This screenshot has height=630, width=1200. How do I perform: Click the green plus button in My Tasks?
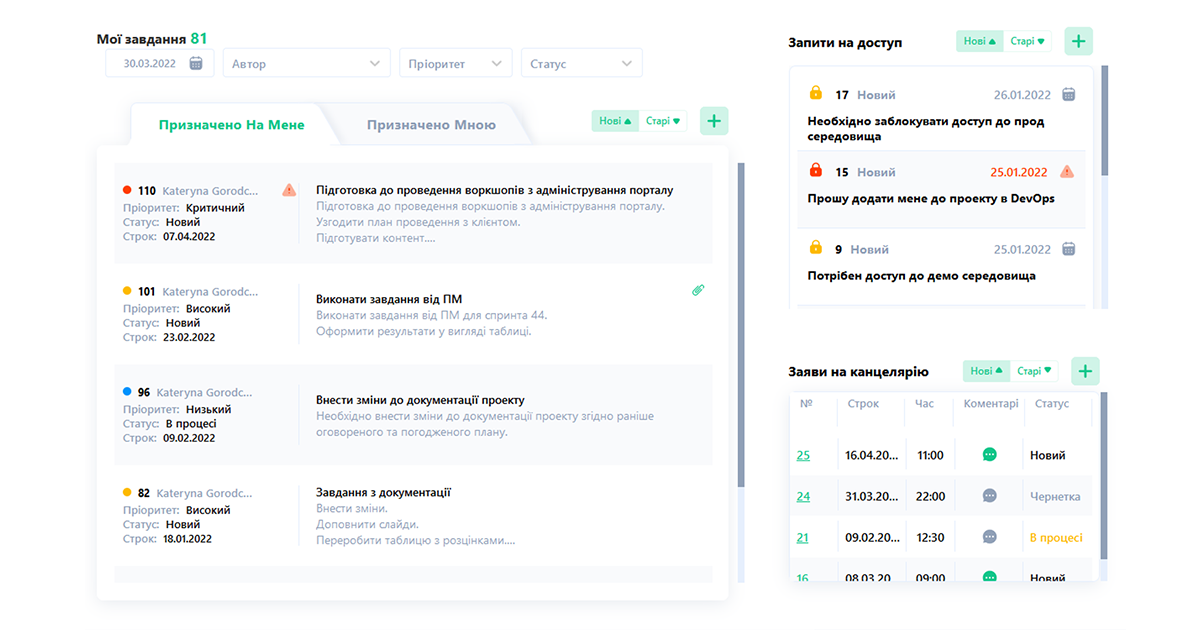tap(714, 121)
